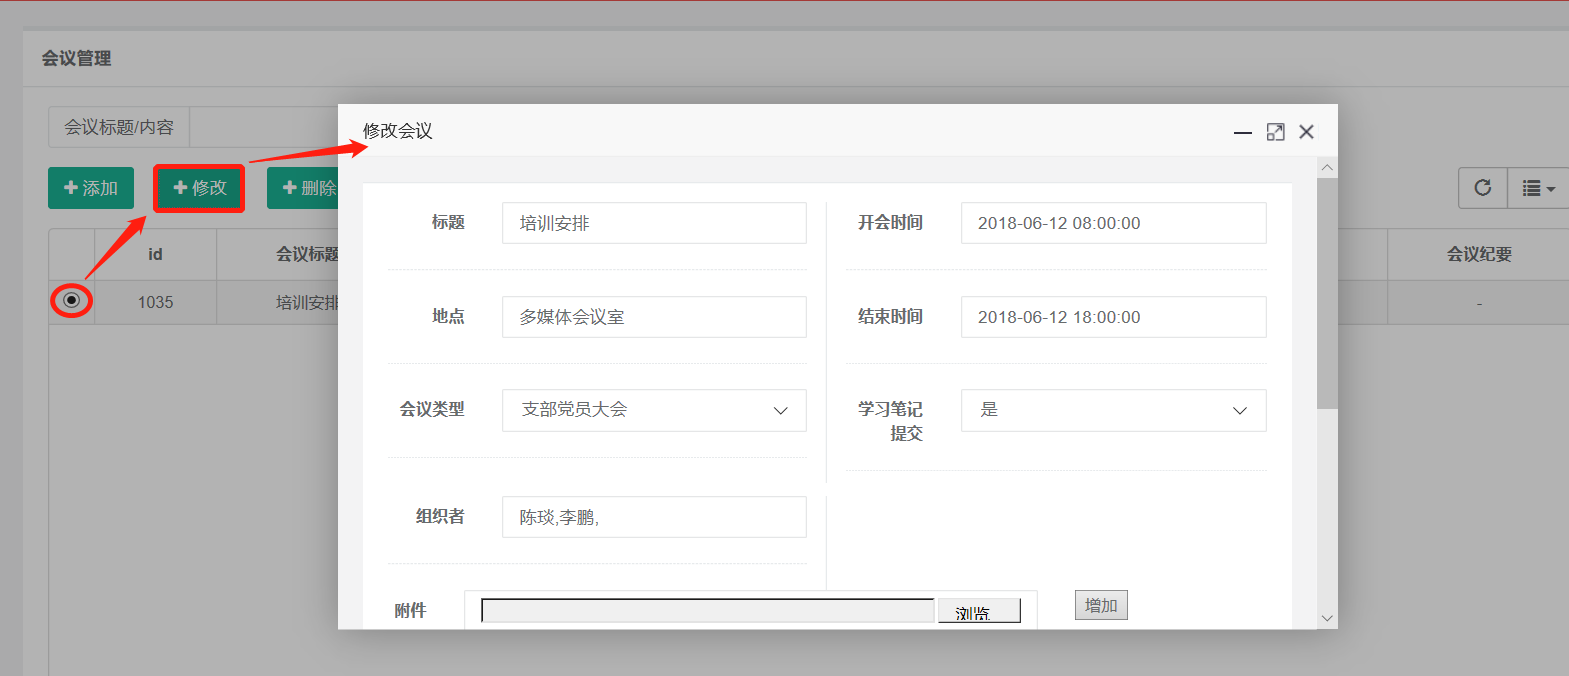
Task: Click the 地点 input field
Action: tap(654, 317)
